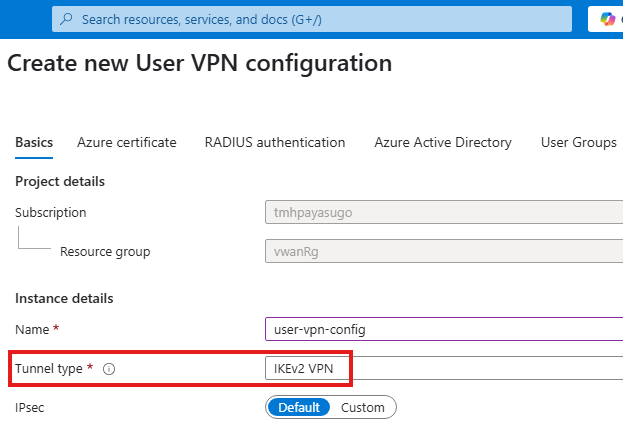Open the Azure certificate tab
The height and width of the screenshot is (438, 623).
[x=127, y=142]
